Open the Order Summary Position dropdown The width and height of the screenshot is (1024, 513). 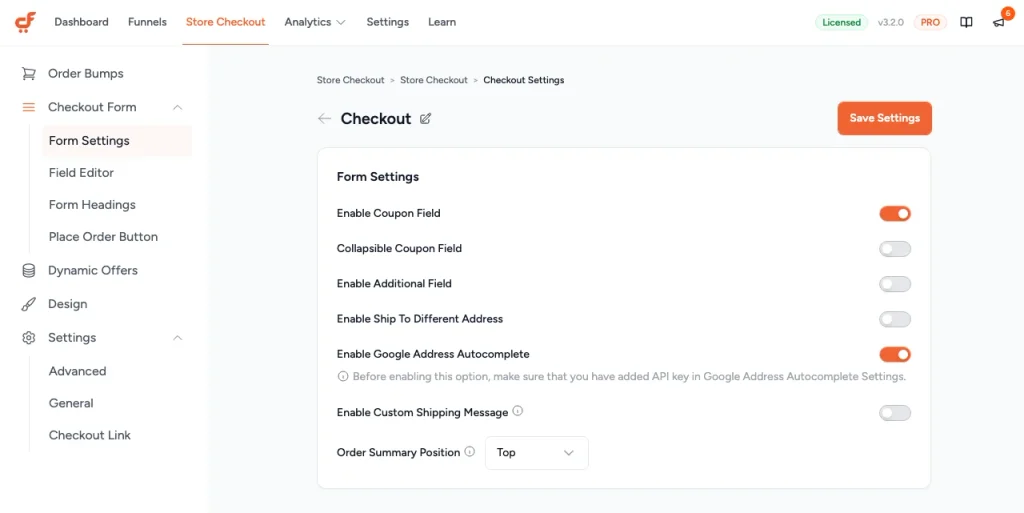(x=537, y=453)
